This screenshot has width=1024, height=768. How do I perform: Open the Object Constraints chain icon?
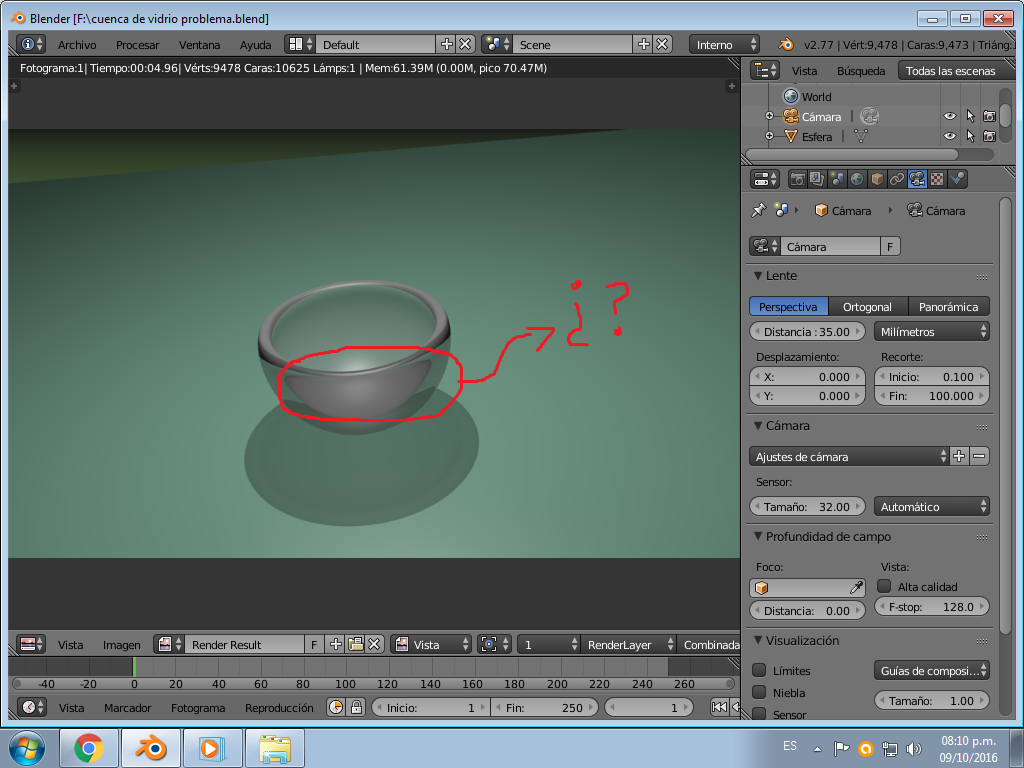click(x=897, y=179)
